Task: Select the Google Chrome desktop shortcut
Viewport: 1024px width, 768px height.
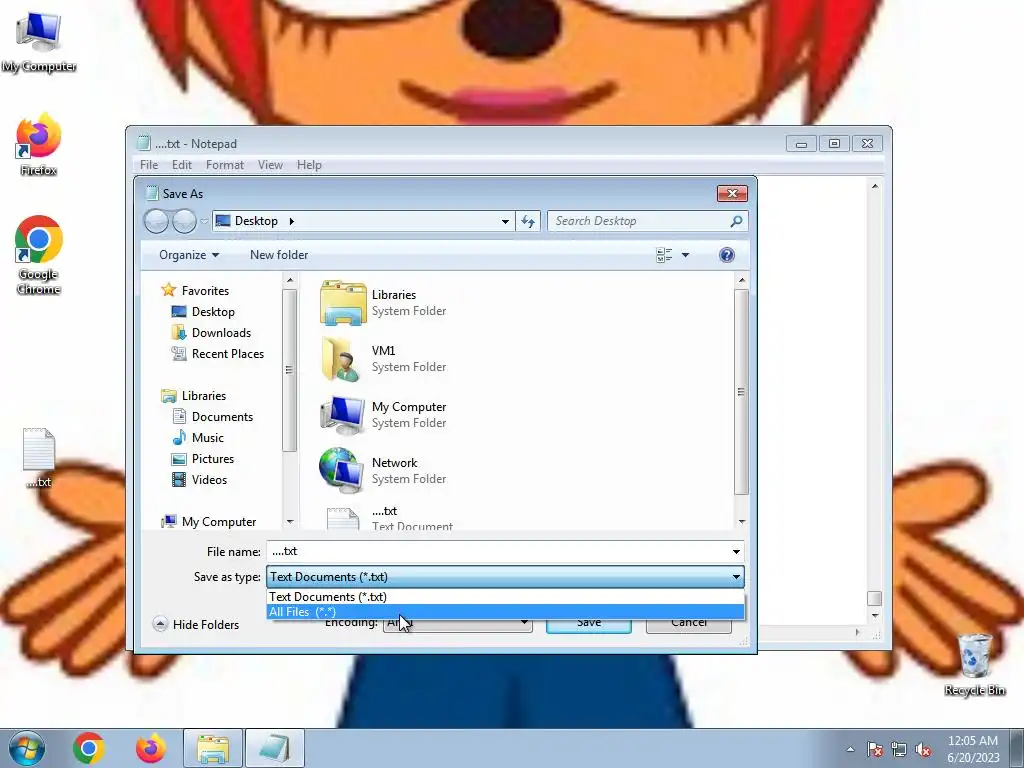Action: pyautogui.click(x=39, y=255)
